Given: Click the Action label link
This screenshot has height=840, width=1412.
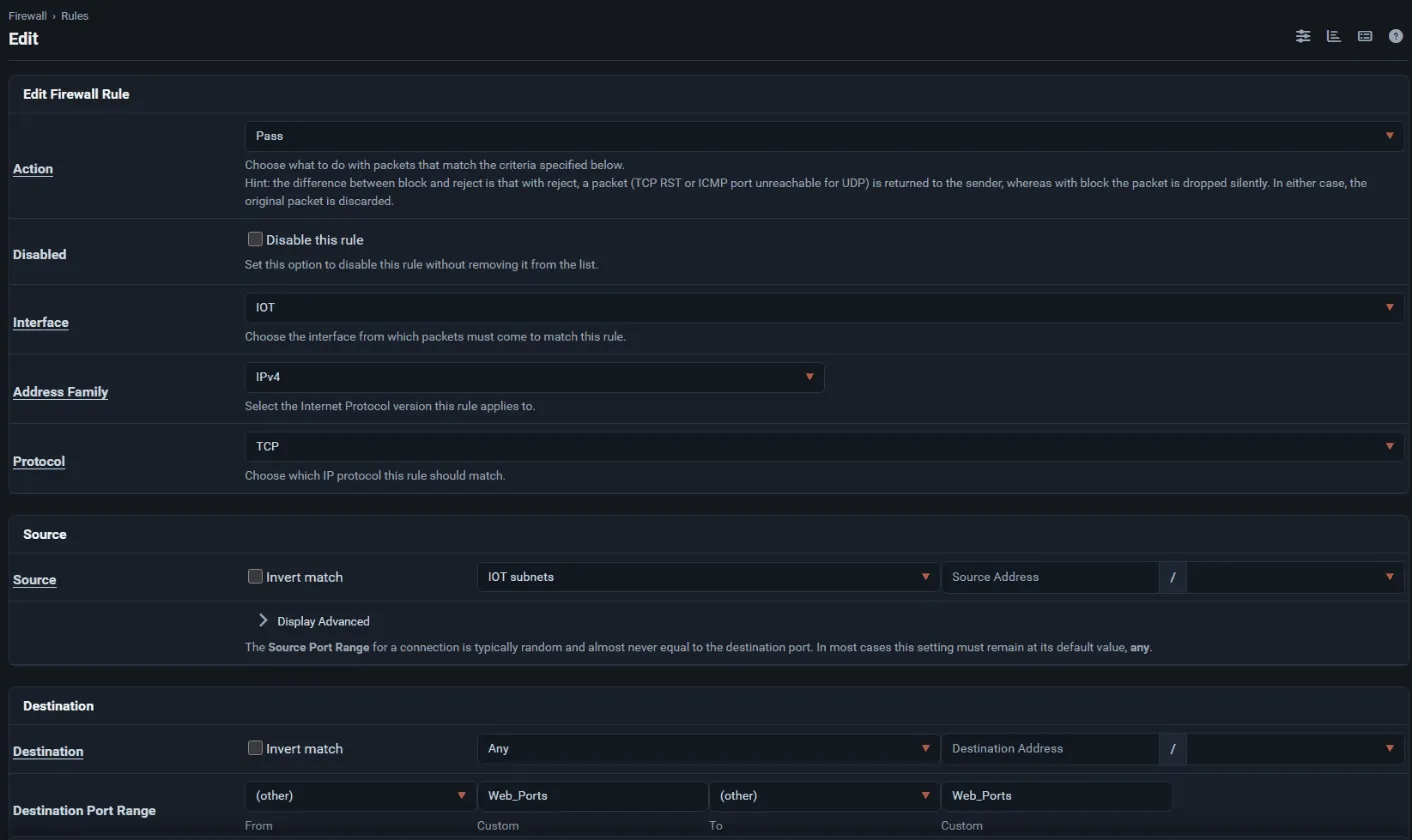Looking at the screenshot, I should [33, 169].
